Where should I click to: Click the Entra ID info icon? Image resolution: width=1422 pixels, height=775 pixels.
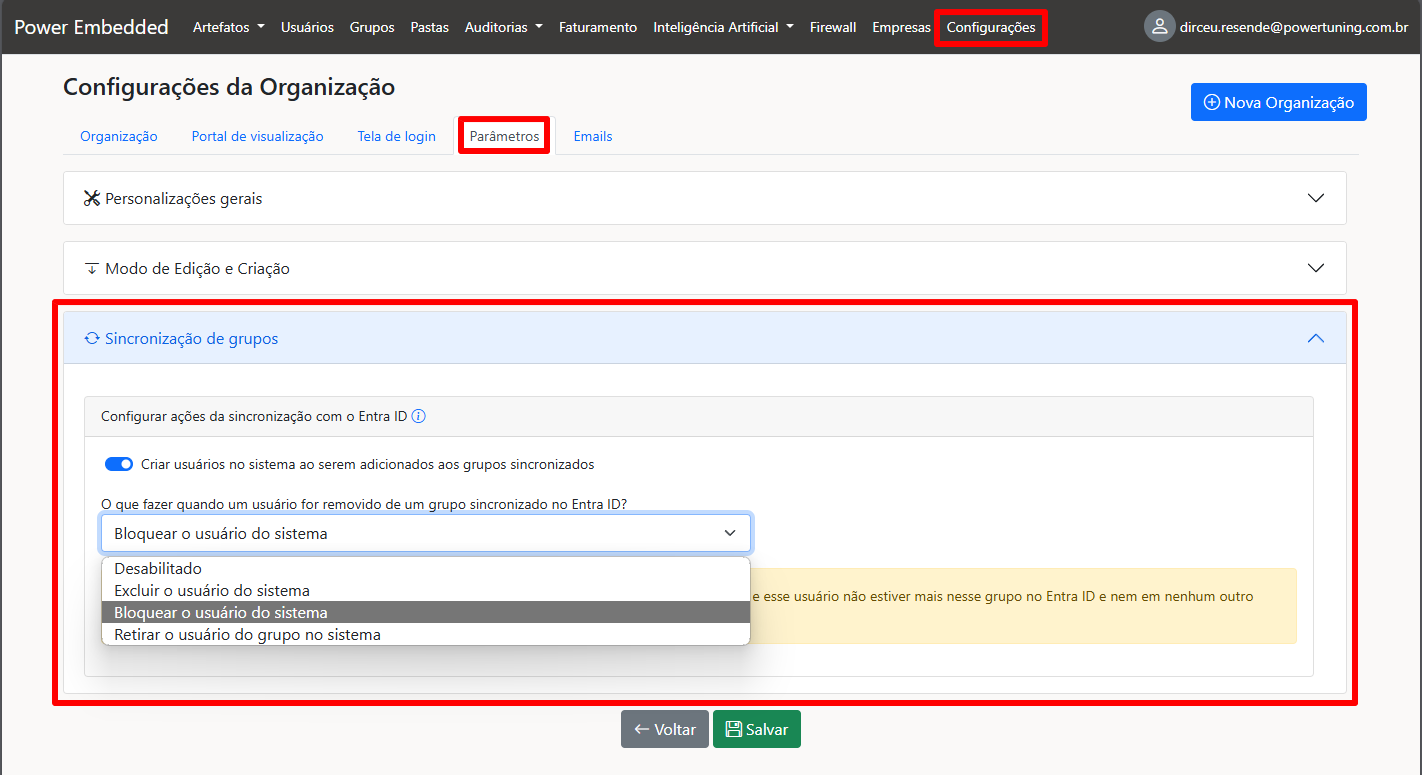[419, 416]
